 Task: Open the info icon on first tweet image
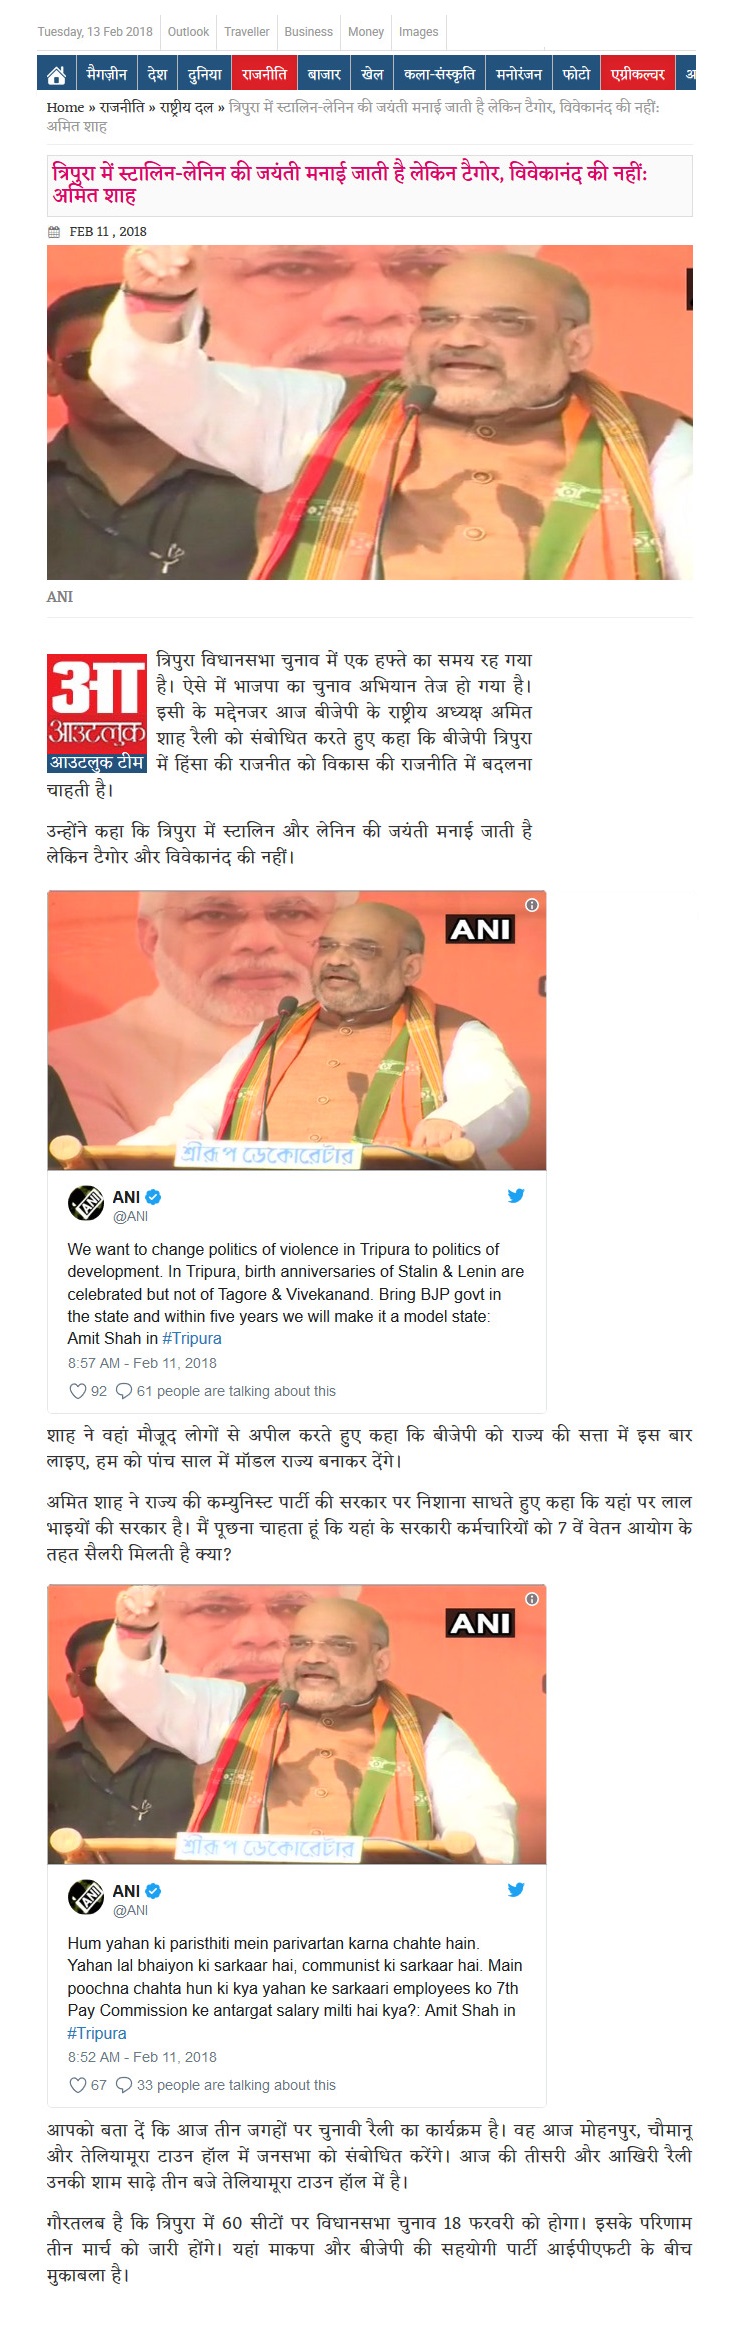tap(532, 905)
